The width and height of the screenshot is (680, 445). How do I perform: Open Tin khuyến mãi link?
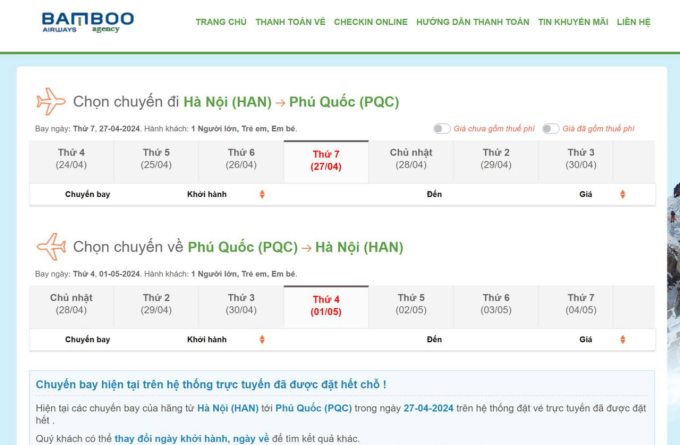(572, 21)
